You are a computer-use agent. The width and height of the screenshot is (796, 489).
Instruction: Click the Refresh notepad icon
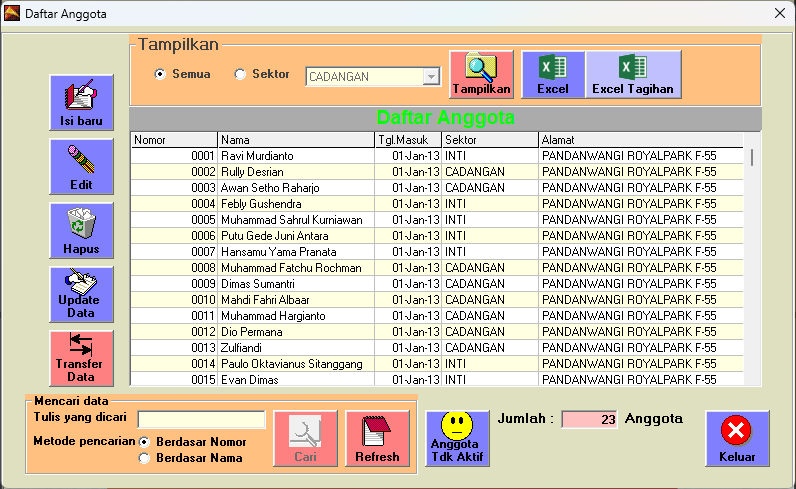(377, 438)
